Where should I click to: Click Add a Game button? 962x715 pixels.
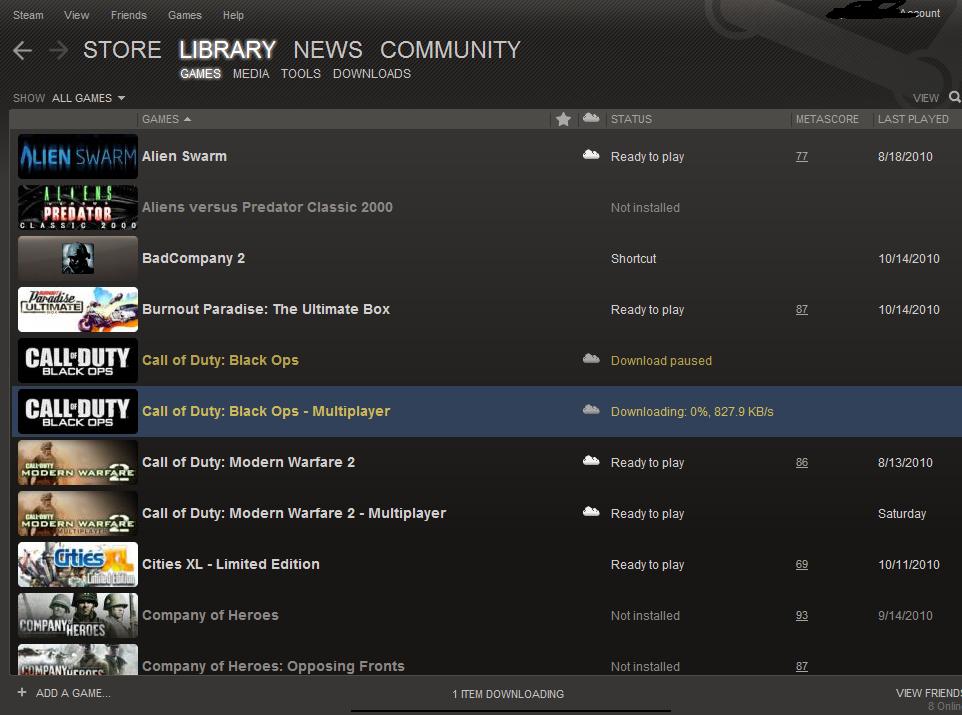(73, 693)
